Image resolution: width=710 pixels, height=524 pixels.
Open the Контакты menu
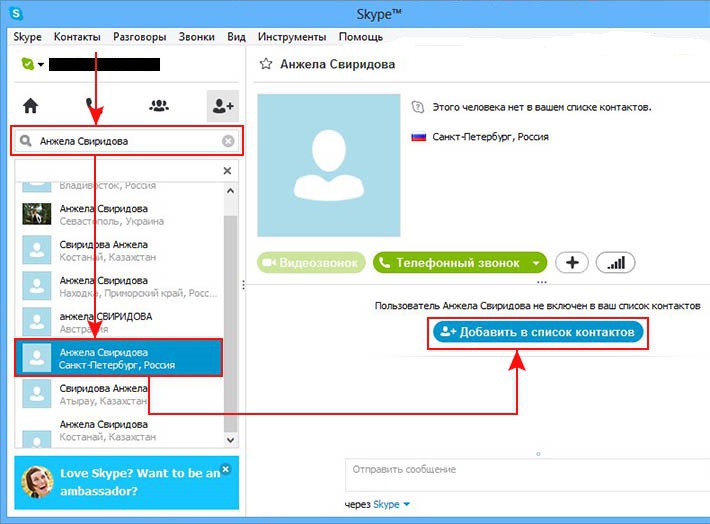(x=77, y=37)
